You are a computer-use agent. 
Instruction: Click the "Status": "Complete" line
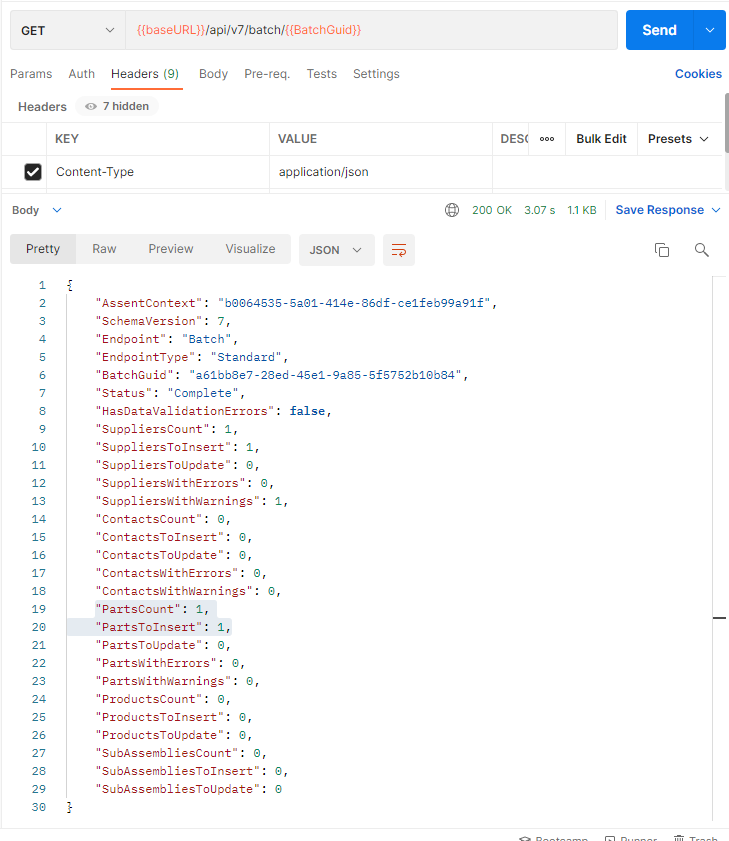pyautogui.click(x=170, y=393)
